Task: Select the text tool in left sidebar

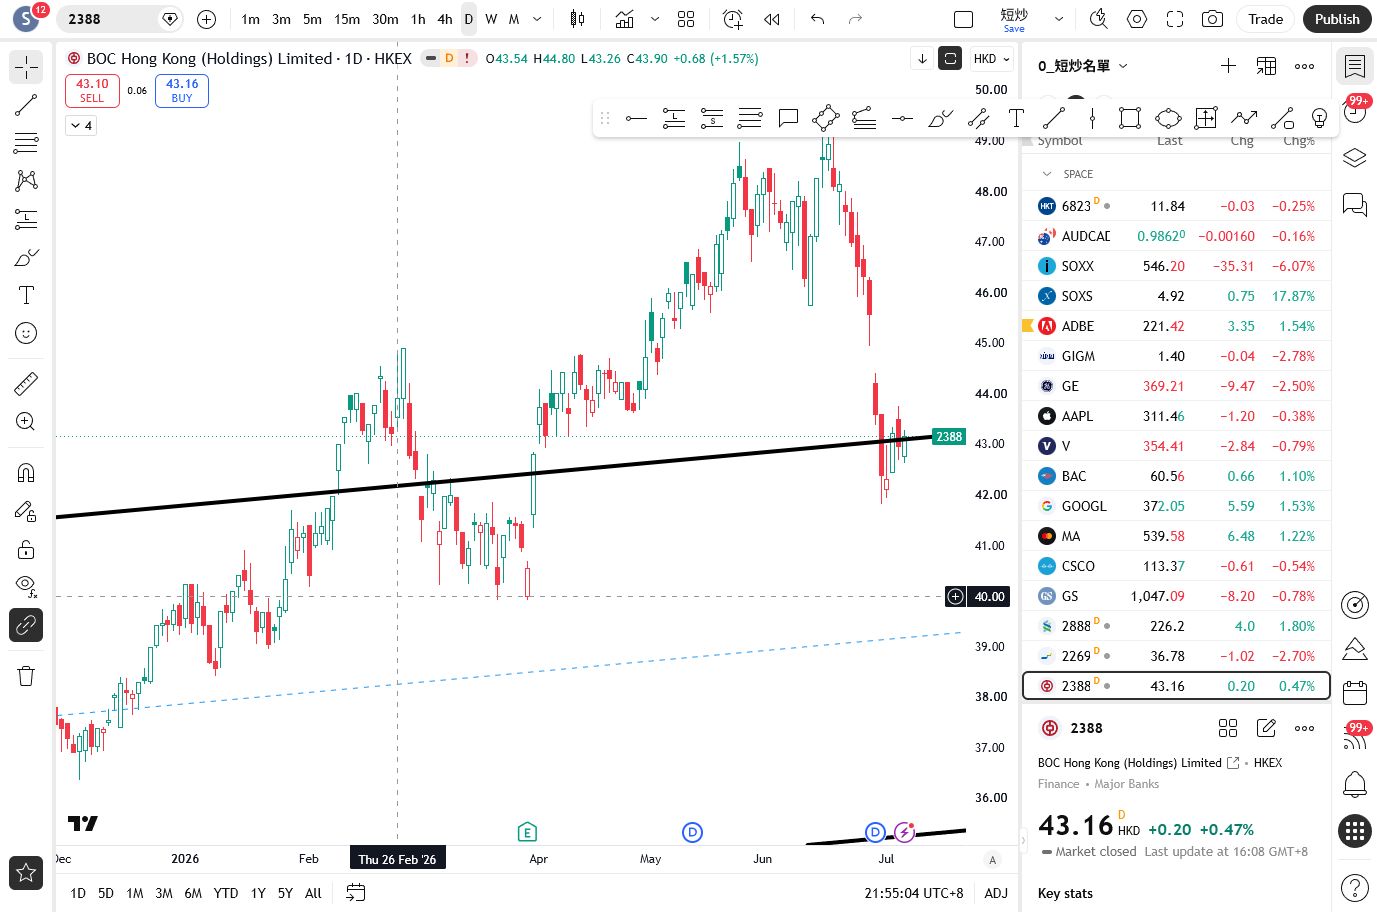Action: 26,295
